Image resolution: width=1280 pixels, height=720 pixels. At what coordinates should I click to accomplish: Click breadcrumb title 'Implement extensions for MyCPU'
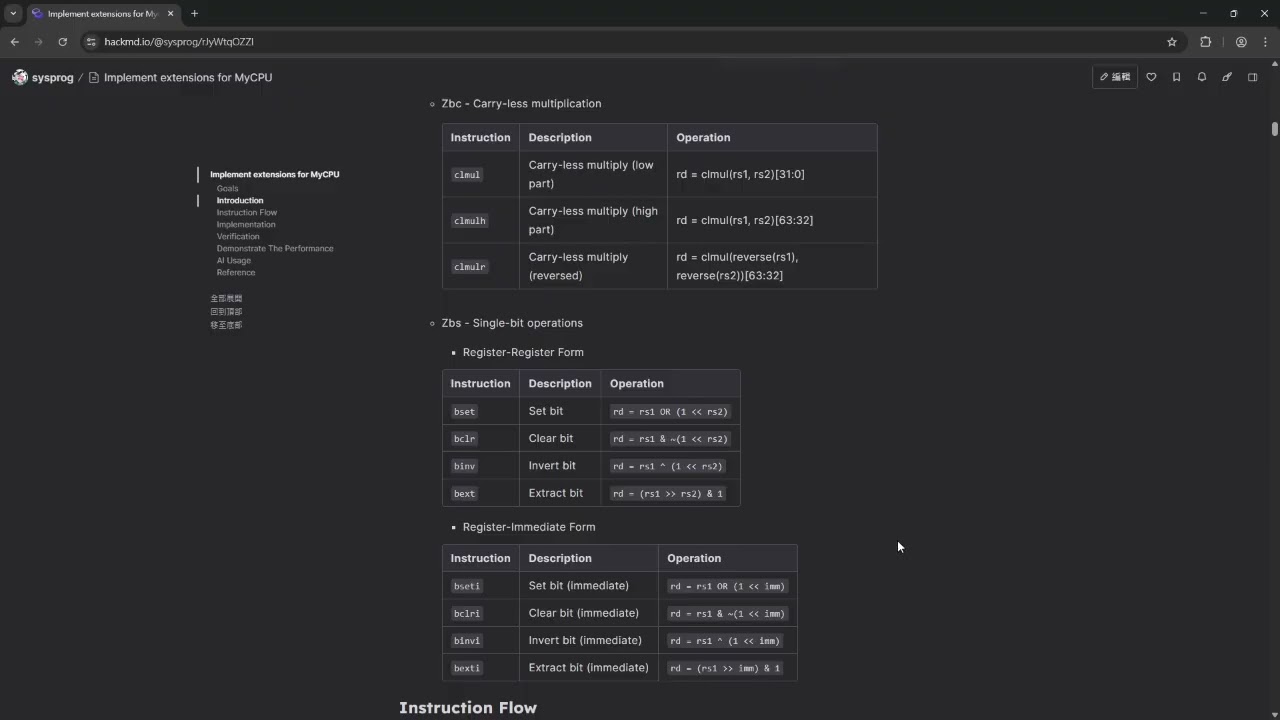point(188,77)
